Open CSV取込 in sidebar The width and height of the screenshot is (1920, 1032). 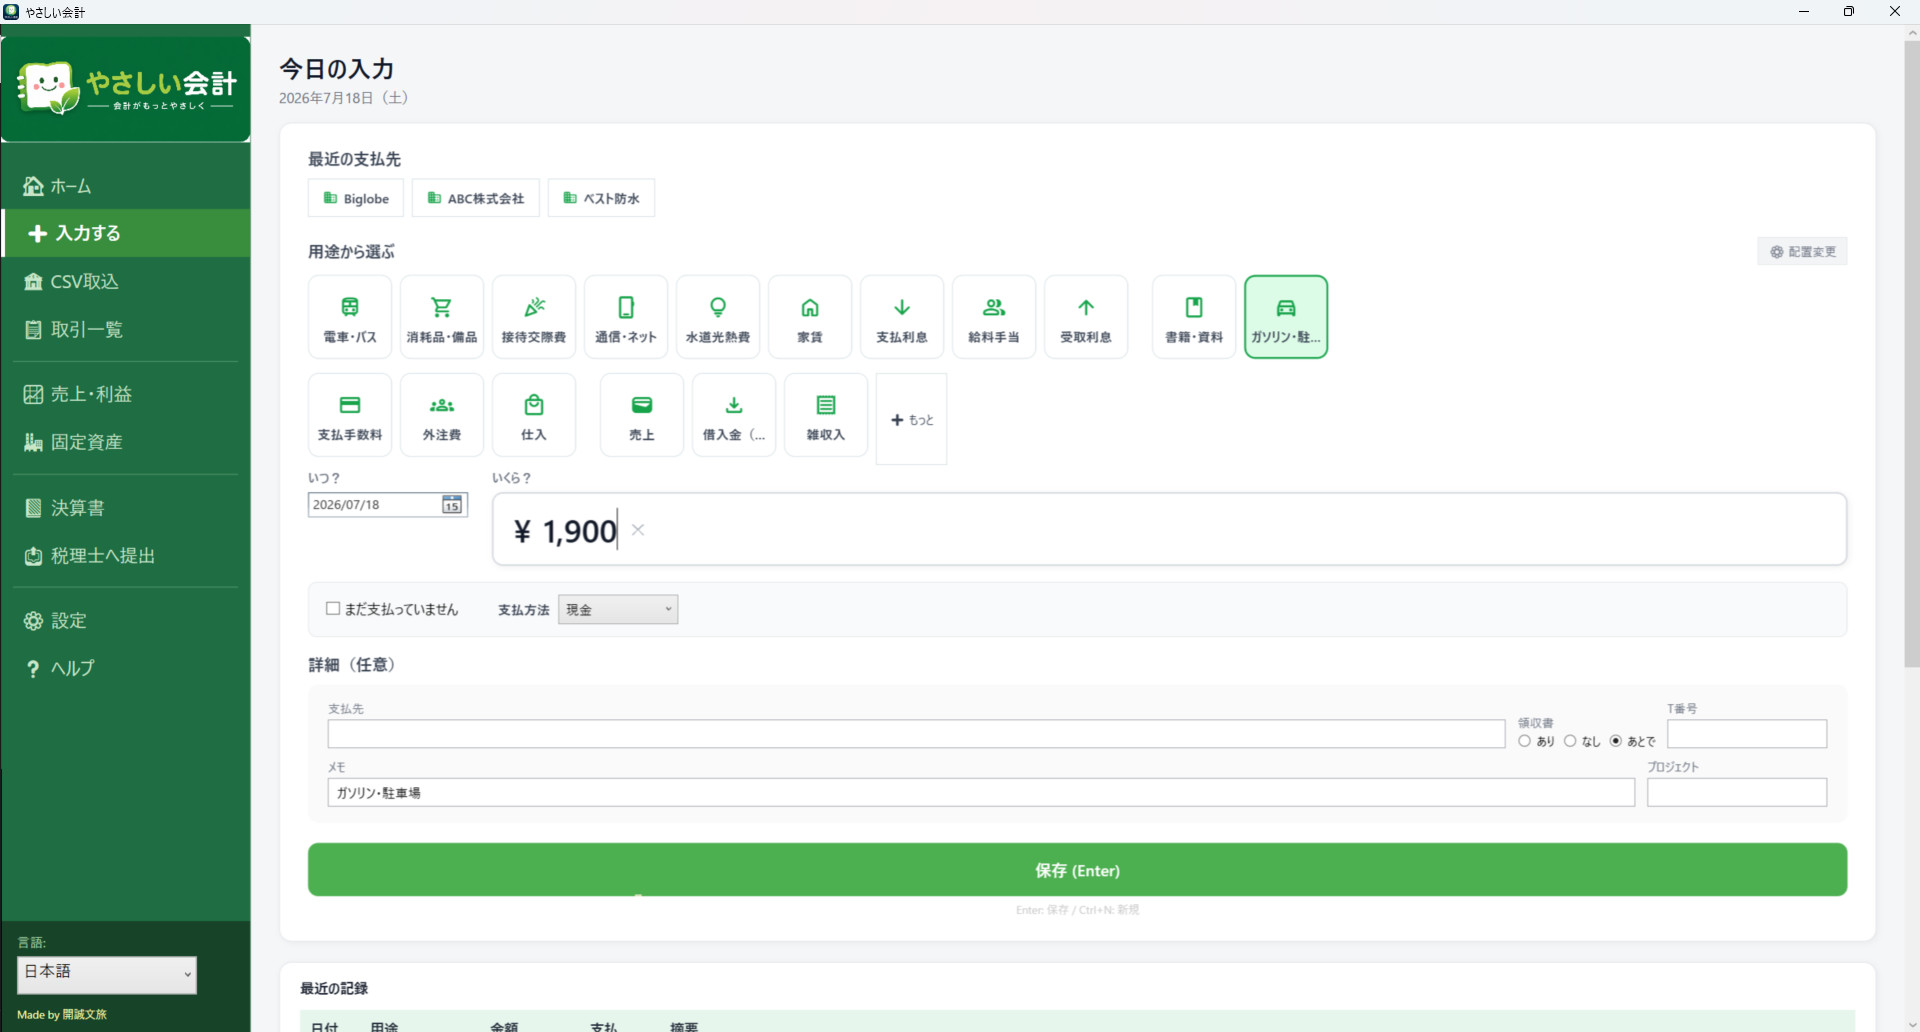point(126,282)
